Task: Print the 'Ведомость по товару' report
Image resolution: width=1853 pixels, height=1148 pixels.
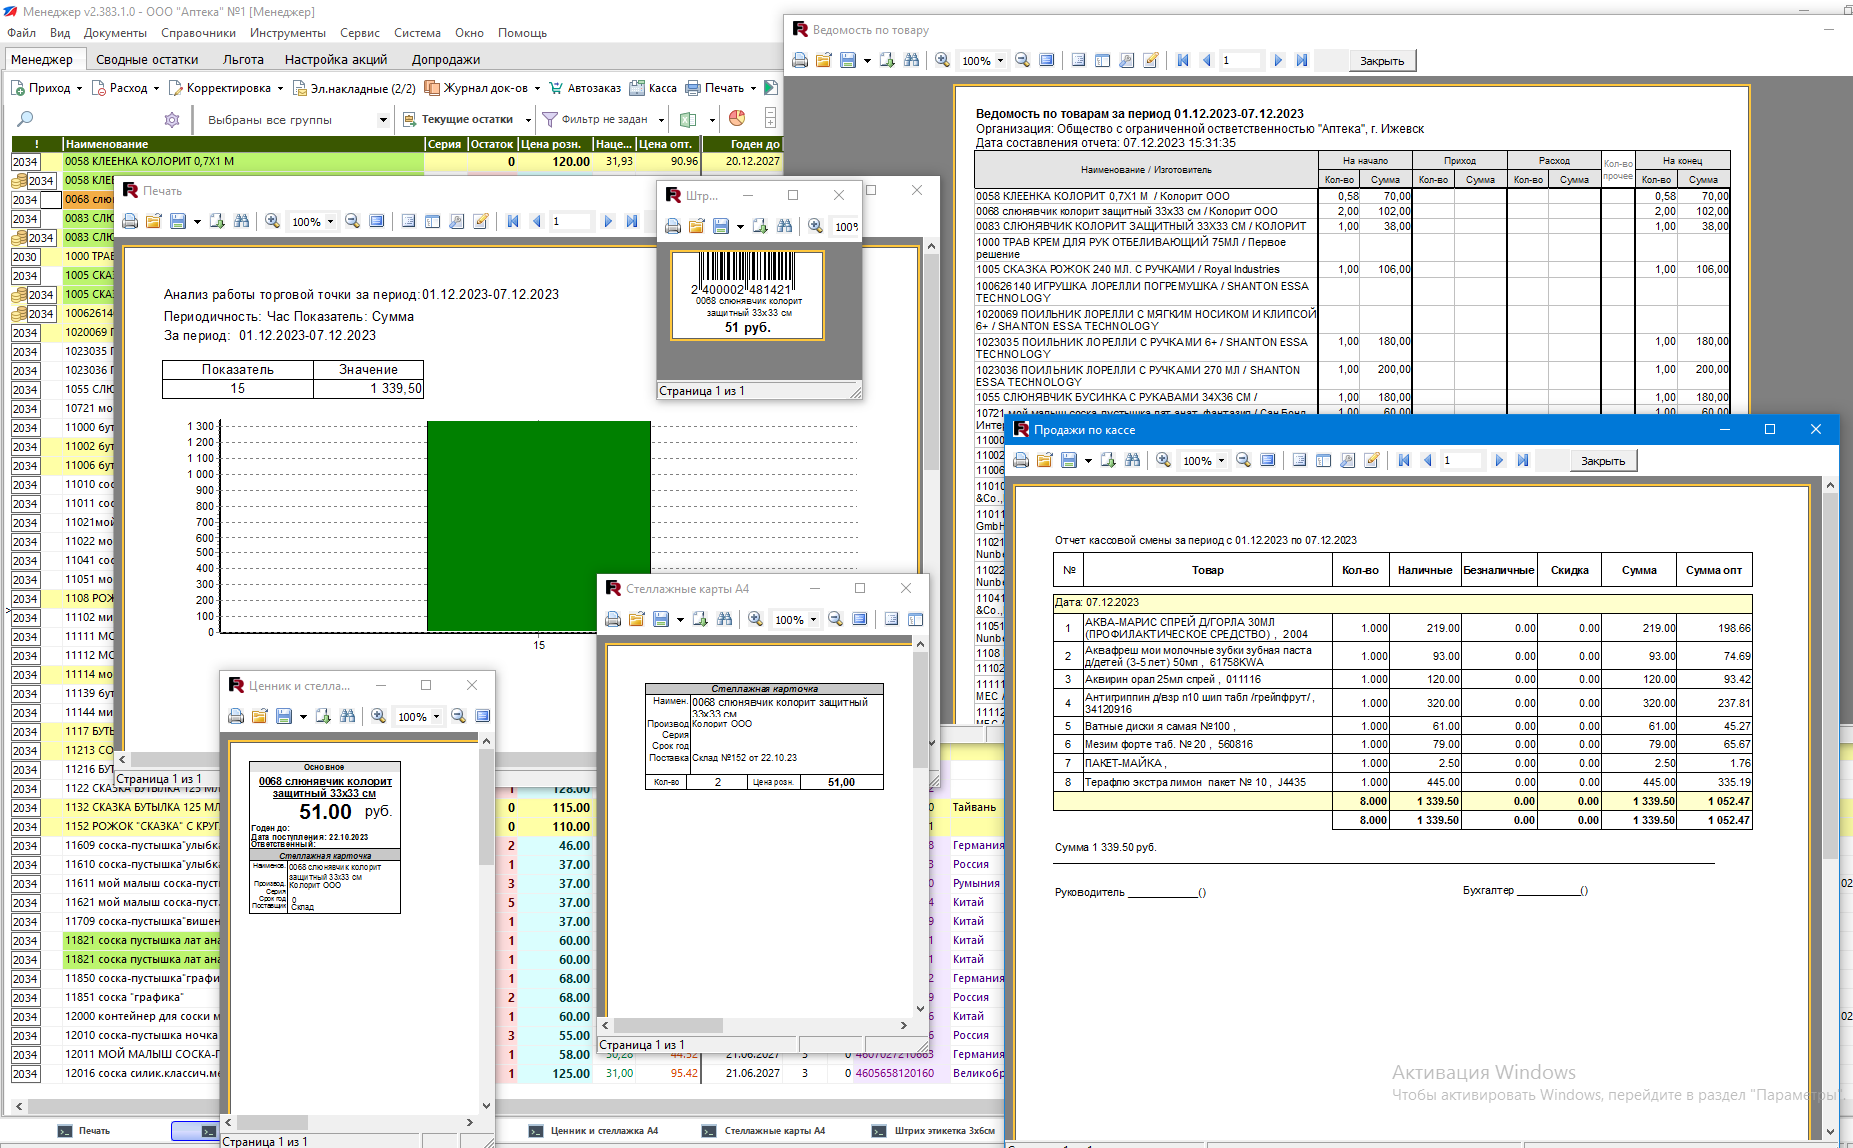Action: [x=800, y=60]
